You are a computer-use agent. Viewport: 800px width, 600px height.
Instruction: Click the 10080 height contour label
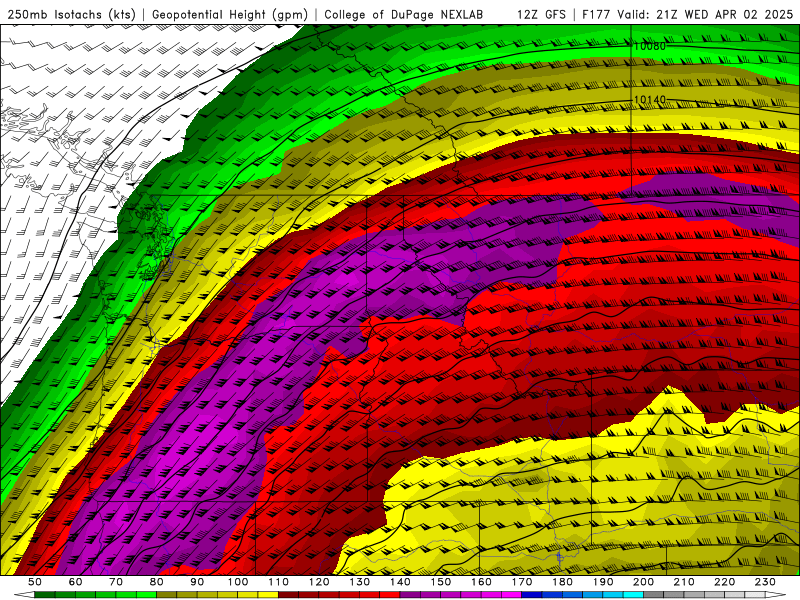coord(649,46)
